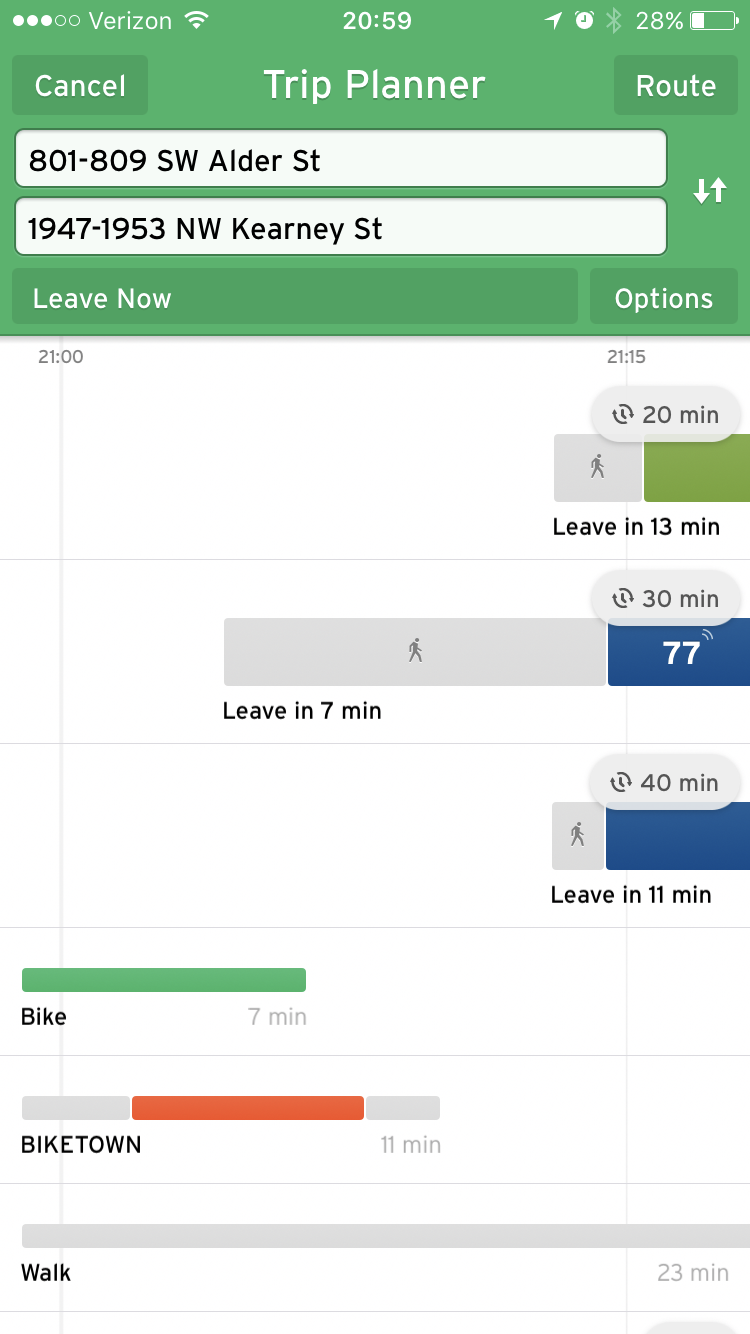Tap the clock icon in the 40 min badge
750x1334 pixels.
tap(622, 783)
